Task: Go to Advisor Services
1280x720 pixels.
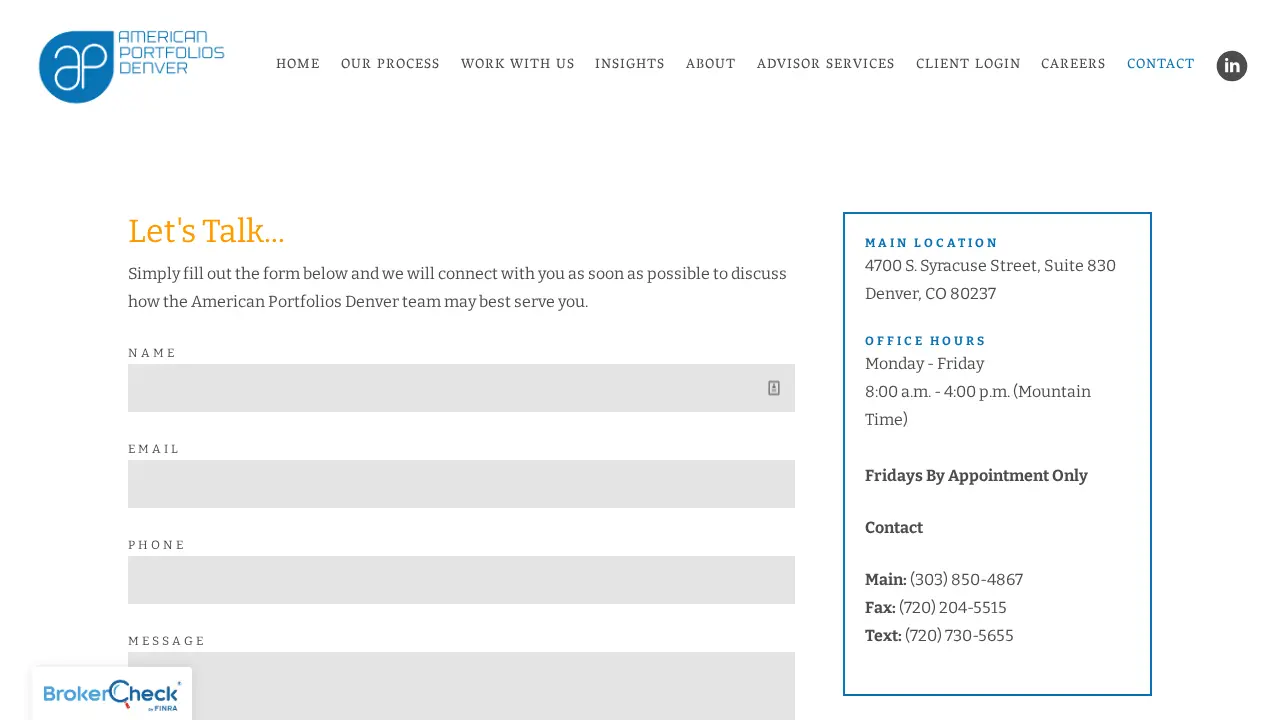Action: tap(826, 64)
